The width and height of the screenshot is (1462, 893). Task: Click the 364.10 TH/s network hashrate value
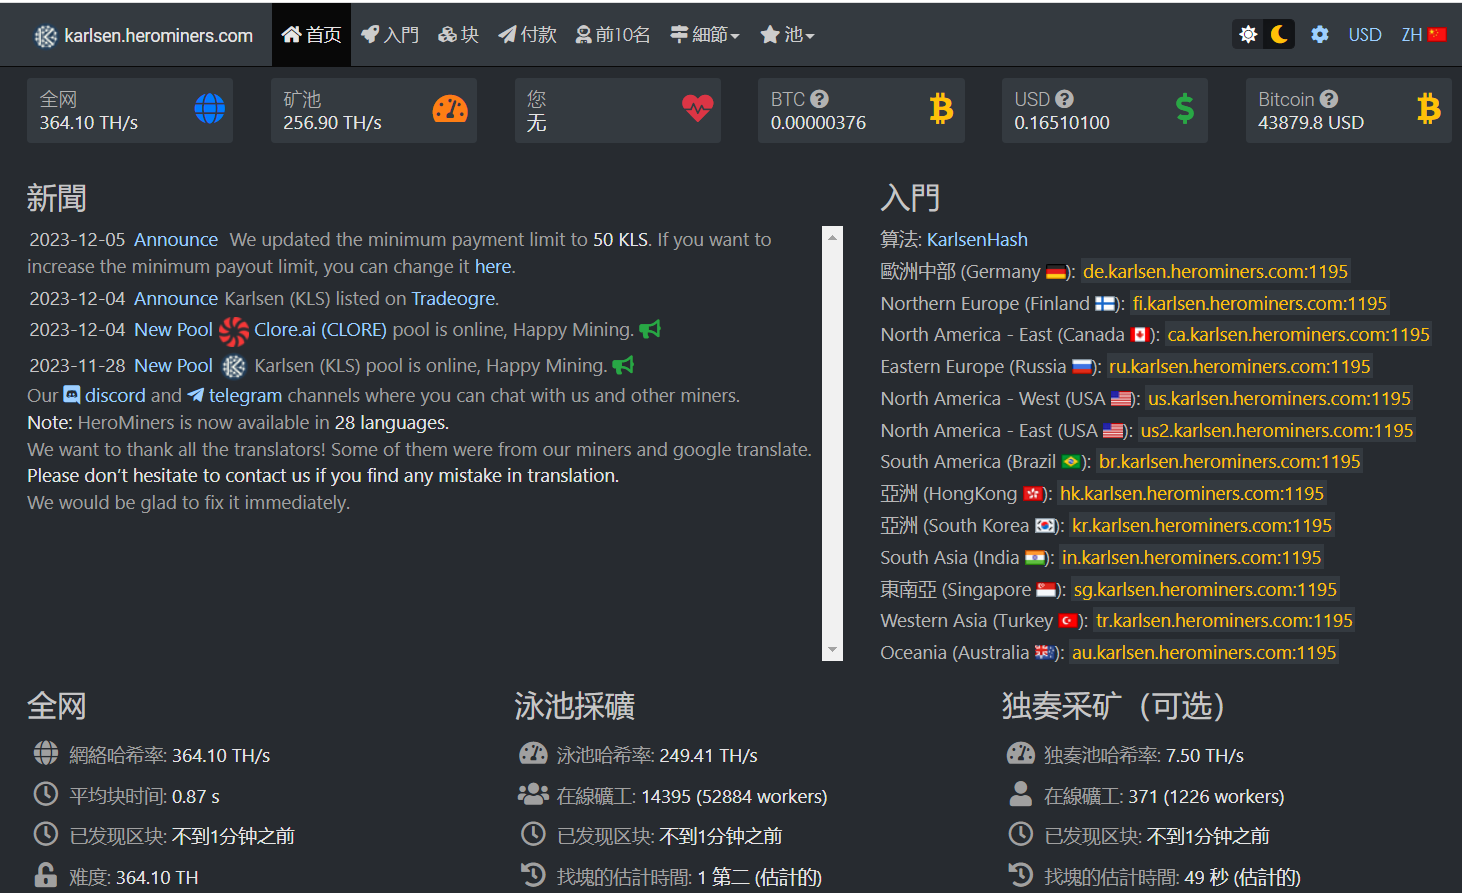click(221, 756)
